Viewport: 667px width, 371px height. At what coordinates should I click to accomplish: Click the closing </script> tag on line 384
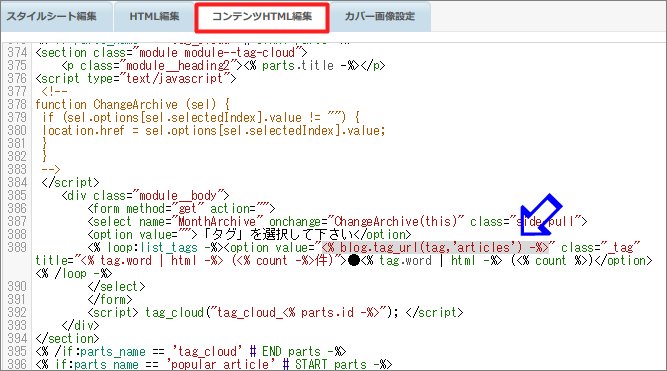point(71,182)
